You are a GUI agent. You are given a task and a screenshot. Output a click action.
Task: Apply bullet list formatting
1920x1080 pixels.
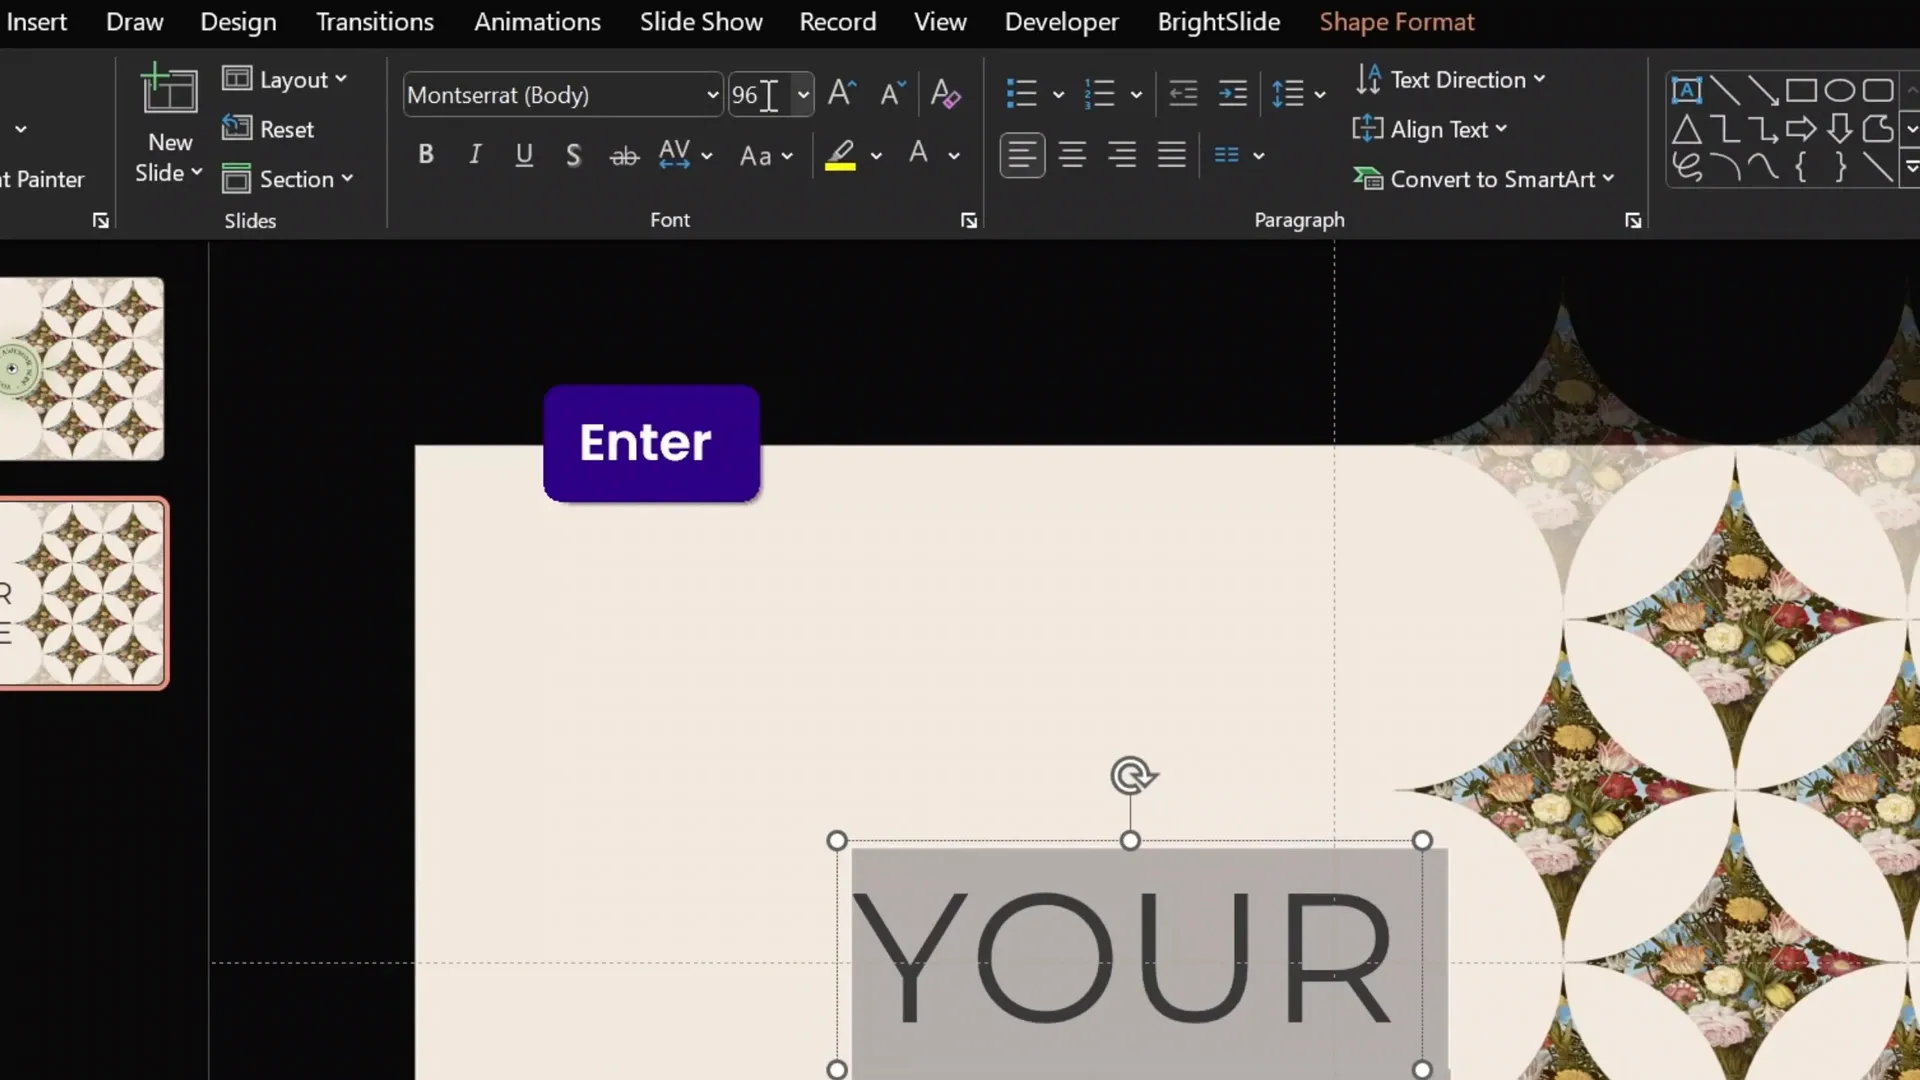1021,94
